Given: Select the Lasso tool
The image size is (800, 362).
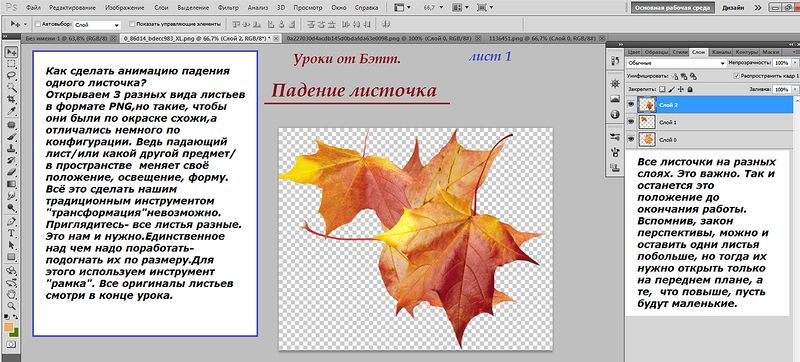Looking at the screenshot, I should pyautogui.click(x=11, y=75).
